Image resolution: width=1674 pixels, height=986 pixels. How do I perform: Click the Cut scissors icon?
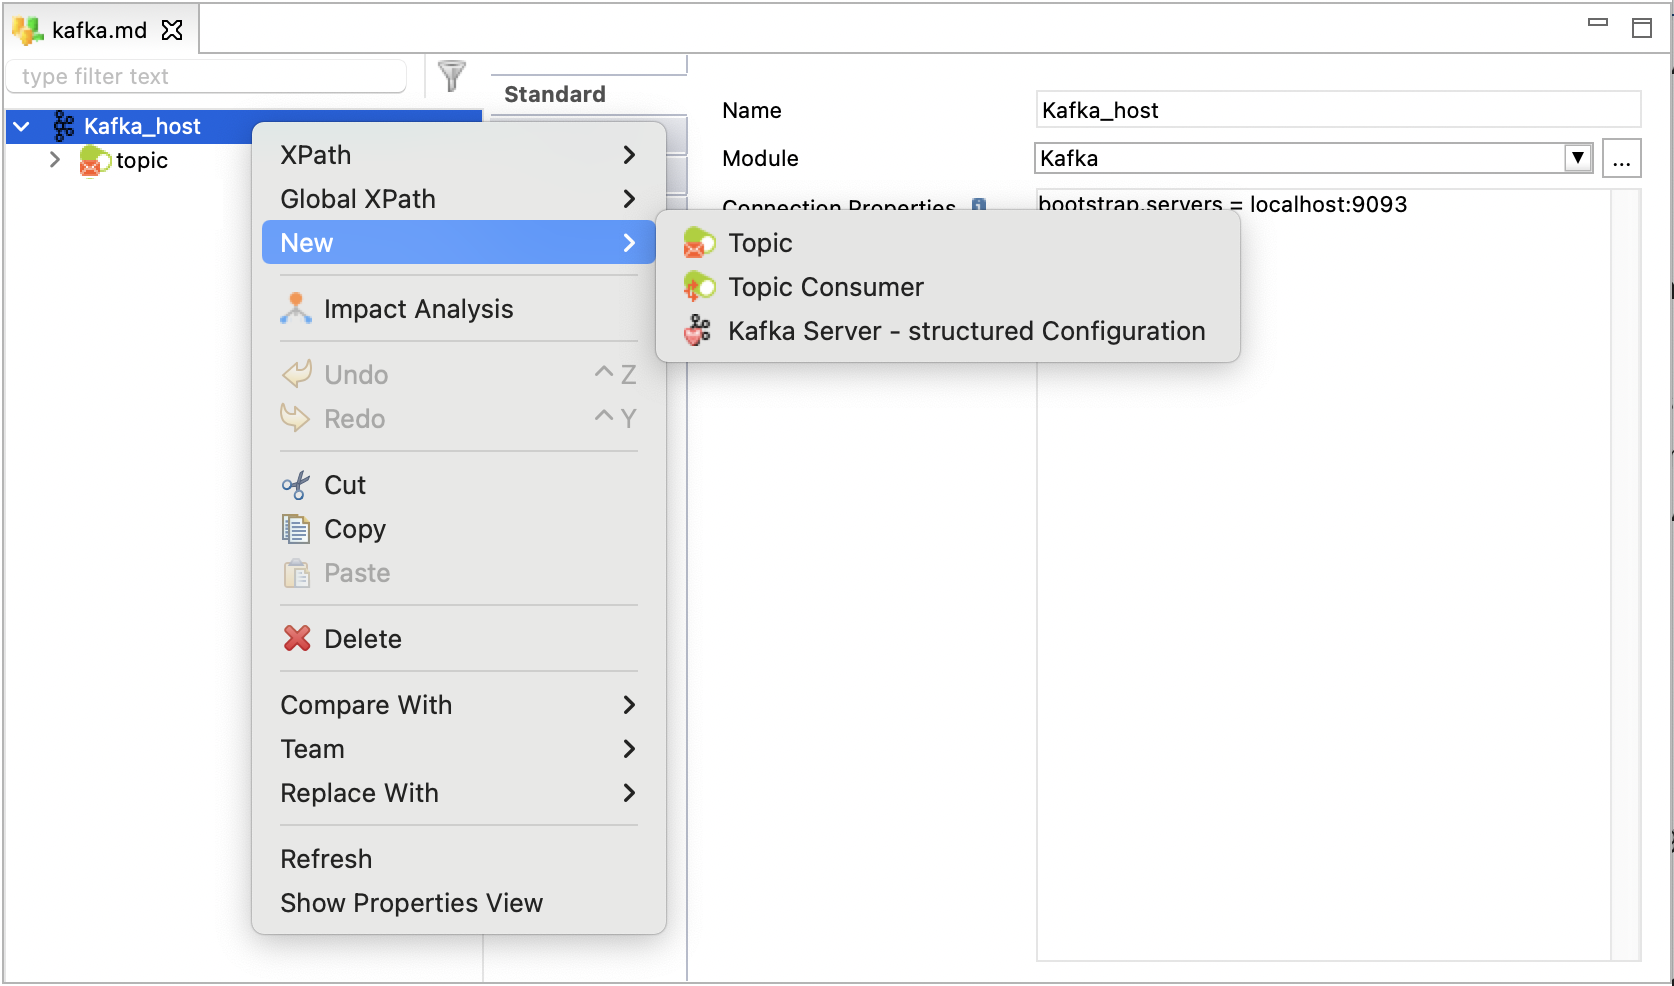[x=294, y=484]
